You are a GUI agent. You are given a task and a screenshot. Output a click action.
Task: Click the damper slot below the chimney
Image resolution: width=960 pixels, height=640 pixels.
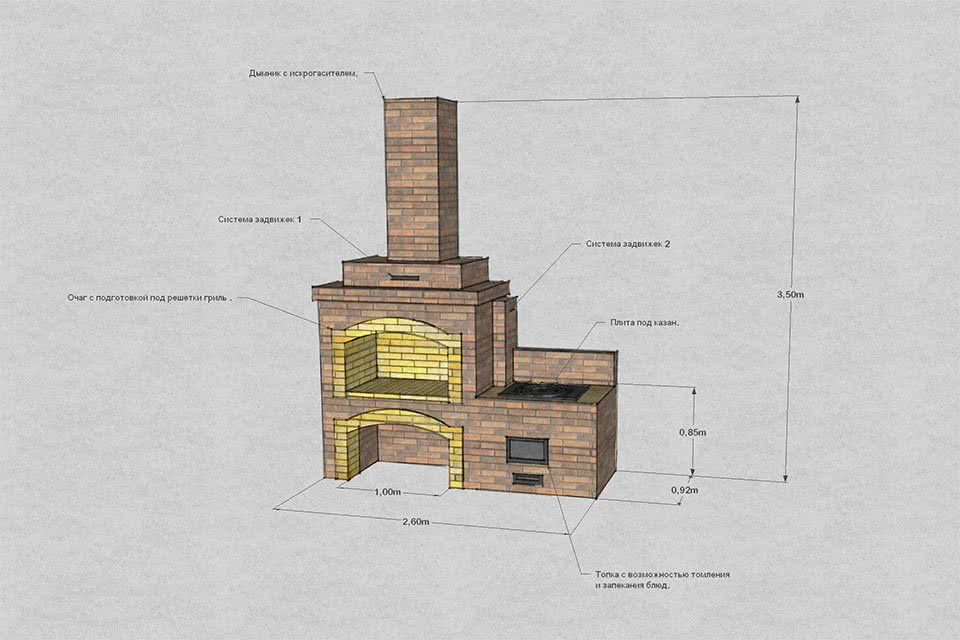pos(405,273)
